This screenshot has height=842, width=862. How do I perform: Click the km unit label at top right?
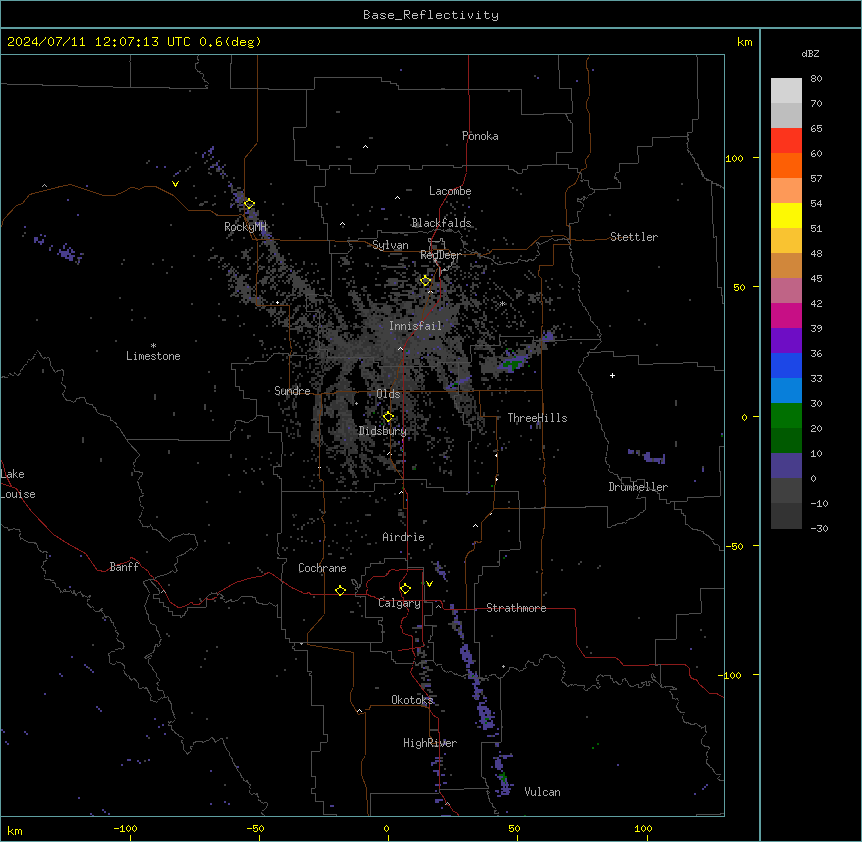pyautogui.click(x=744, y=42)
